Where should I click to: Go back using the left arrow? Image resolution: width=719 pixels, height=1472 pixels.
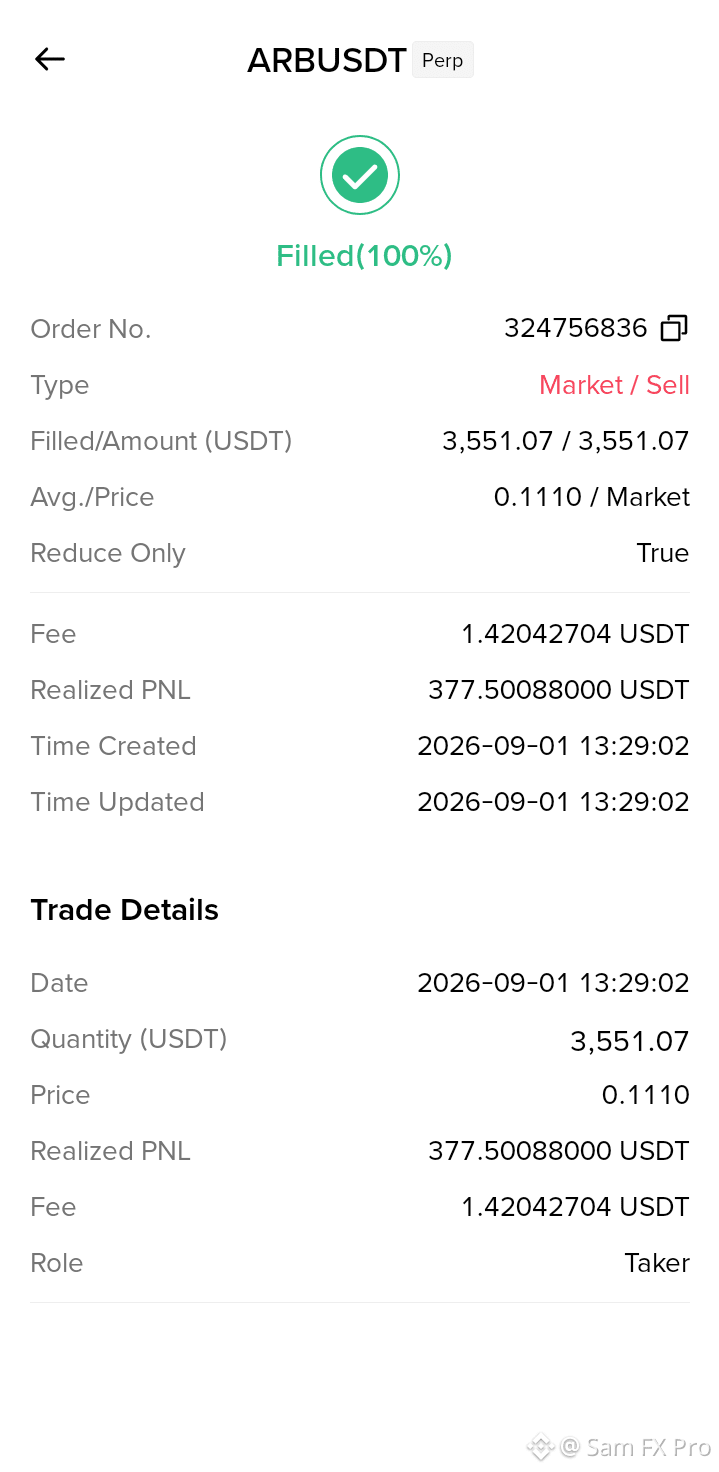[50, 59]
